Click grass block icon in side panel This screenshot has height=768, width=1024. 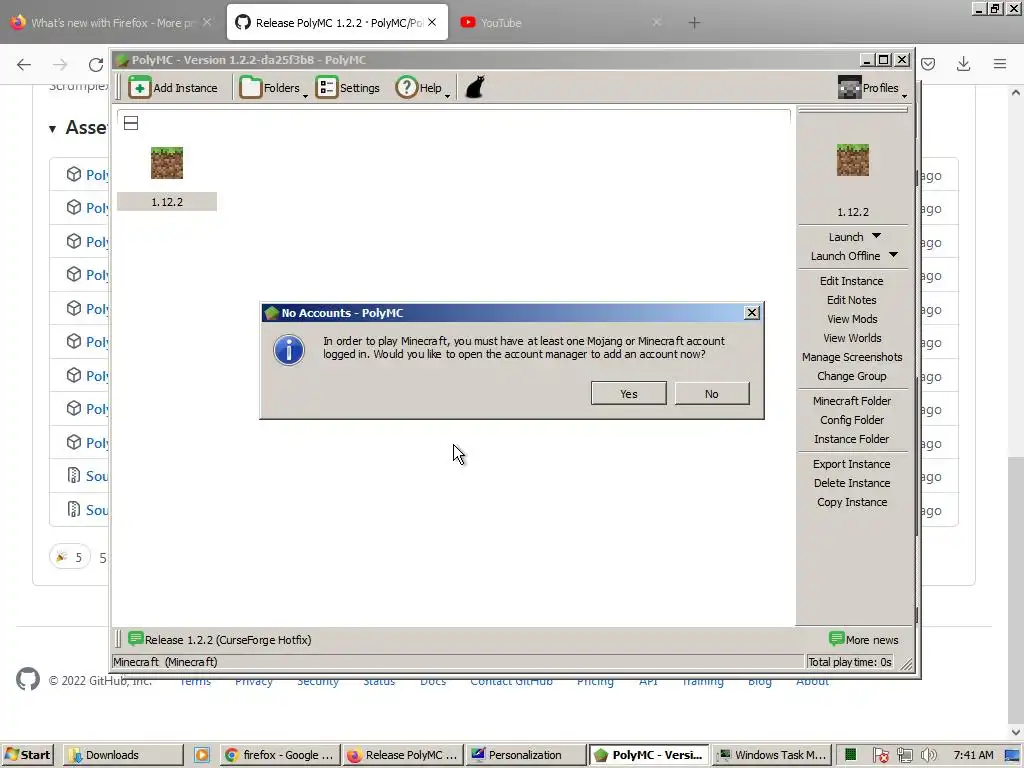pyautogui.click(x=852, y=160)
